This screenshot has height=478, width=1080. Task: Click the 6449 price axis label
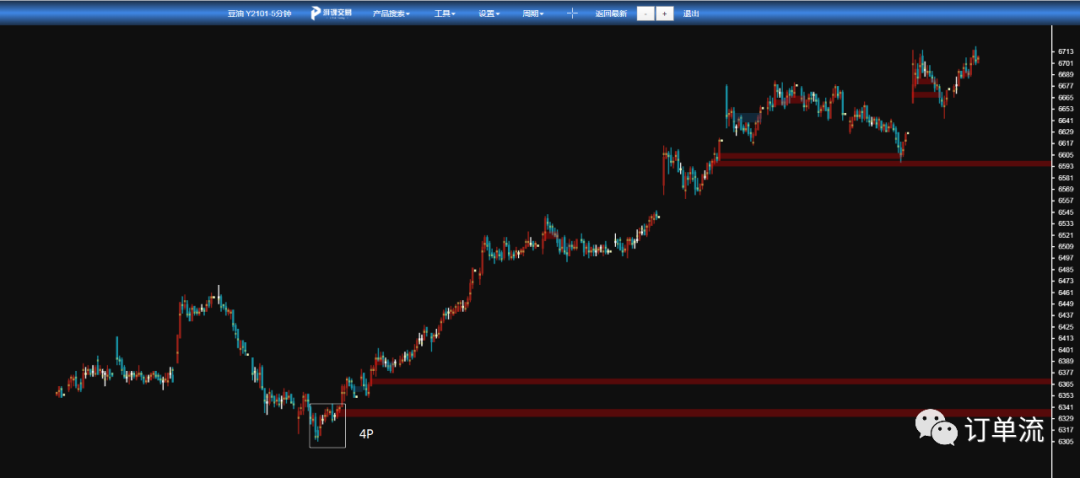1065,303
